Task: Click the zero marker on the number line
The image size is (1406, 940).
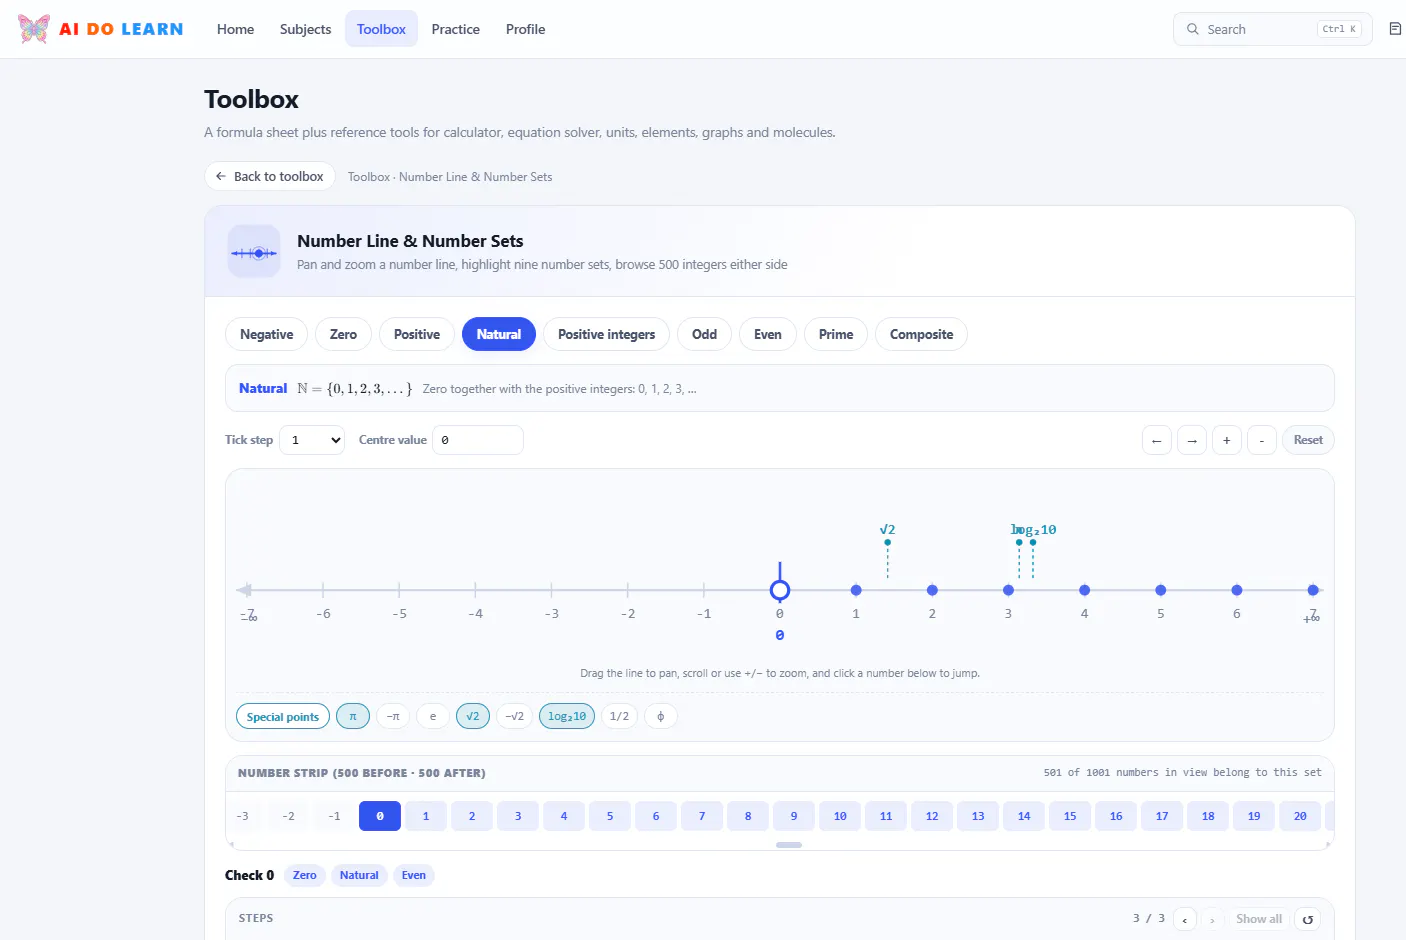Action: [780, 590]
